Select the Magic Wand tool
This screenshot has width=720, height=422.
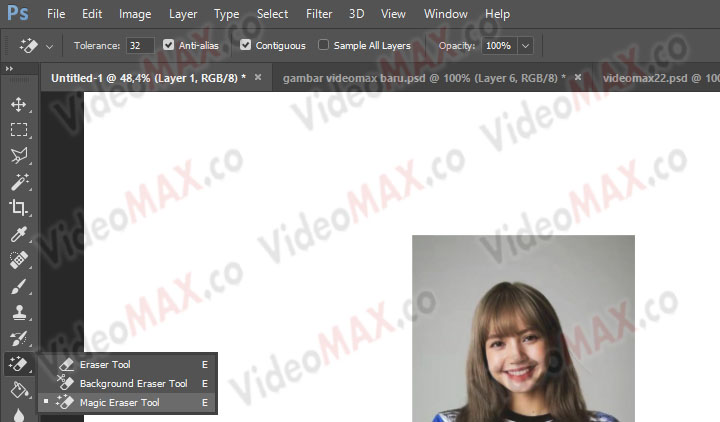tap(19, 182)
